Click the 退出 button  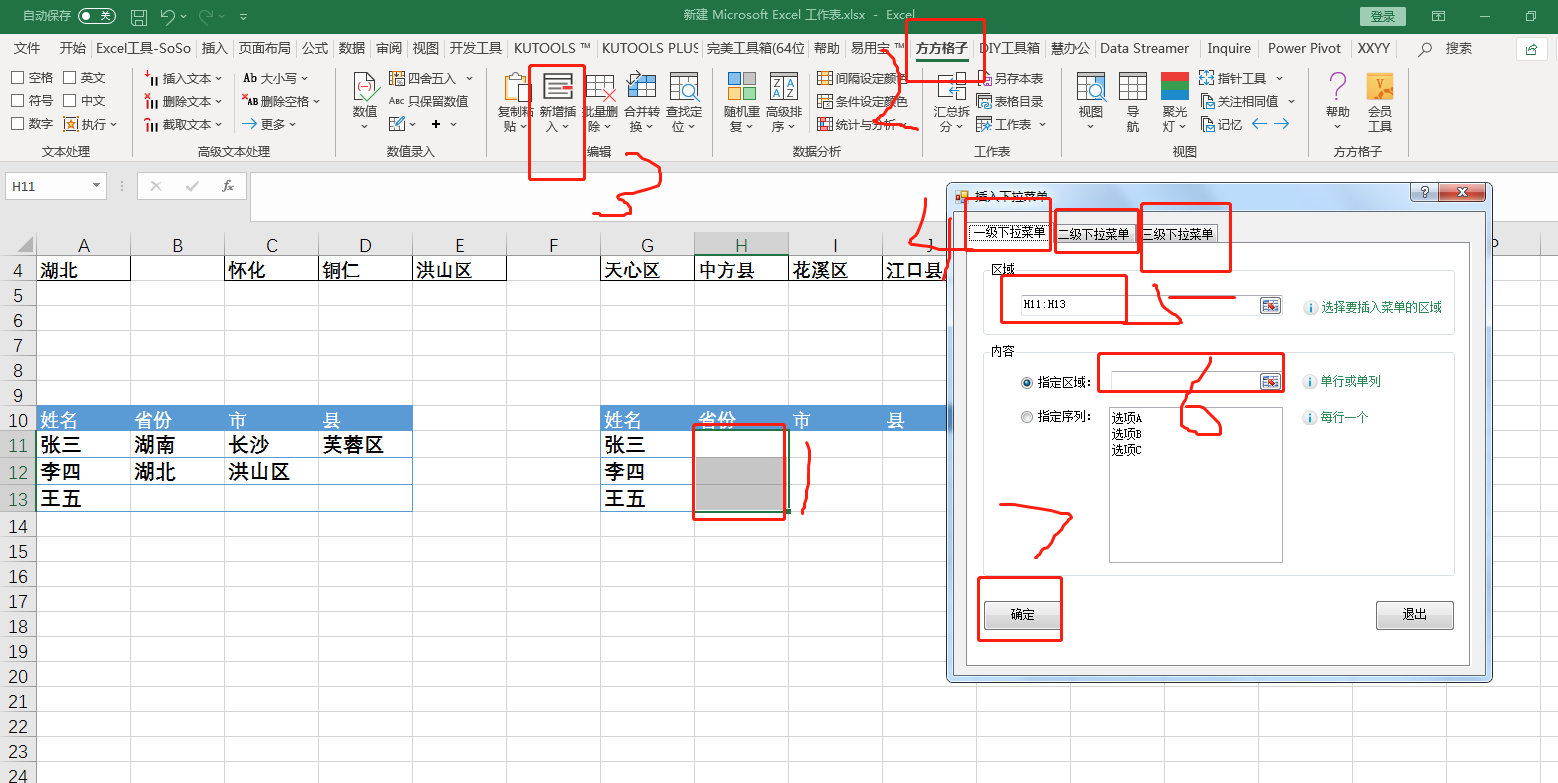coord(1414,615)
